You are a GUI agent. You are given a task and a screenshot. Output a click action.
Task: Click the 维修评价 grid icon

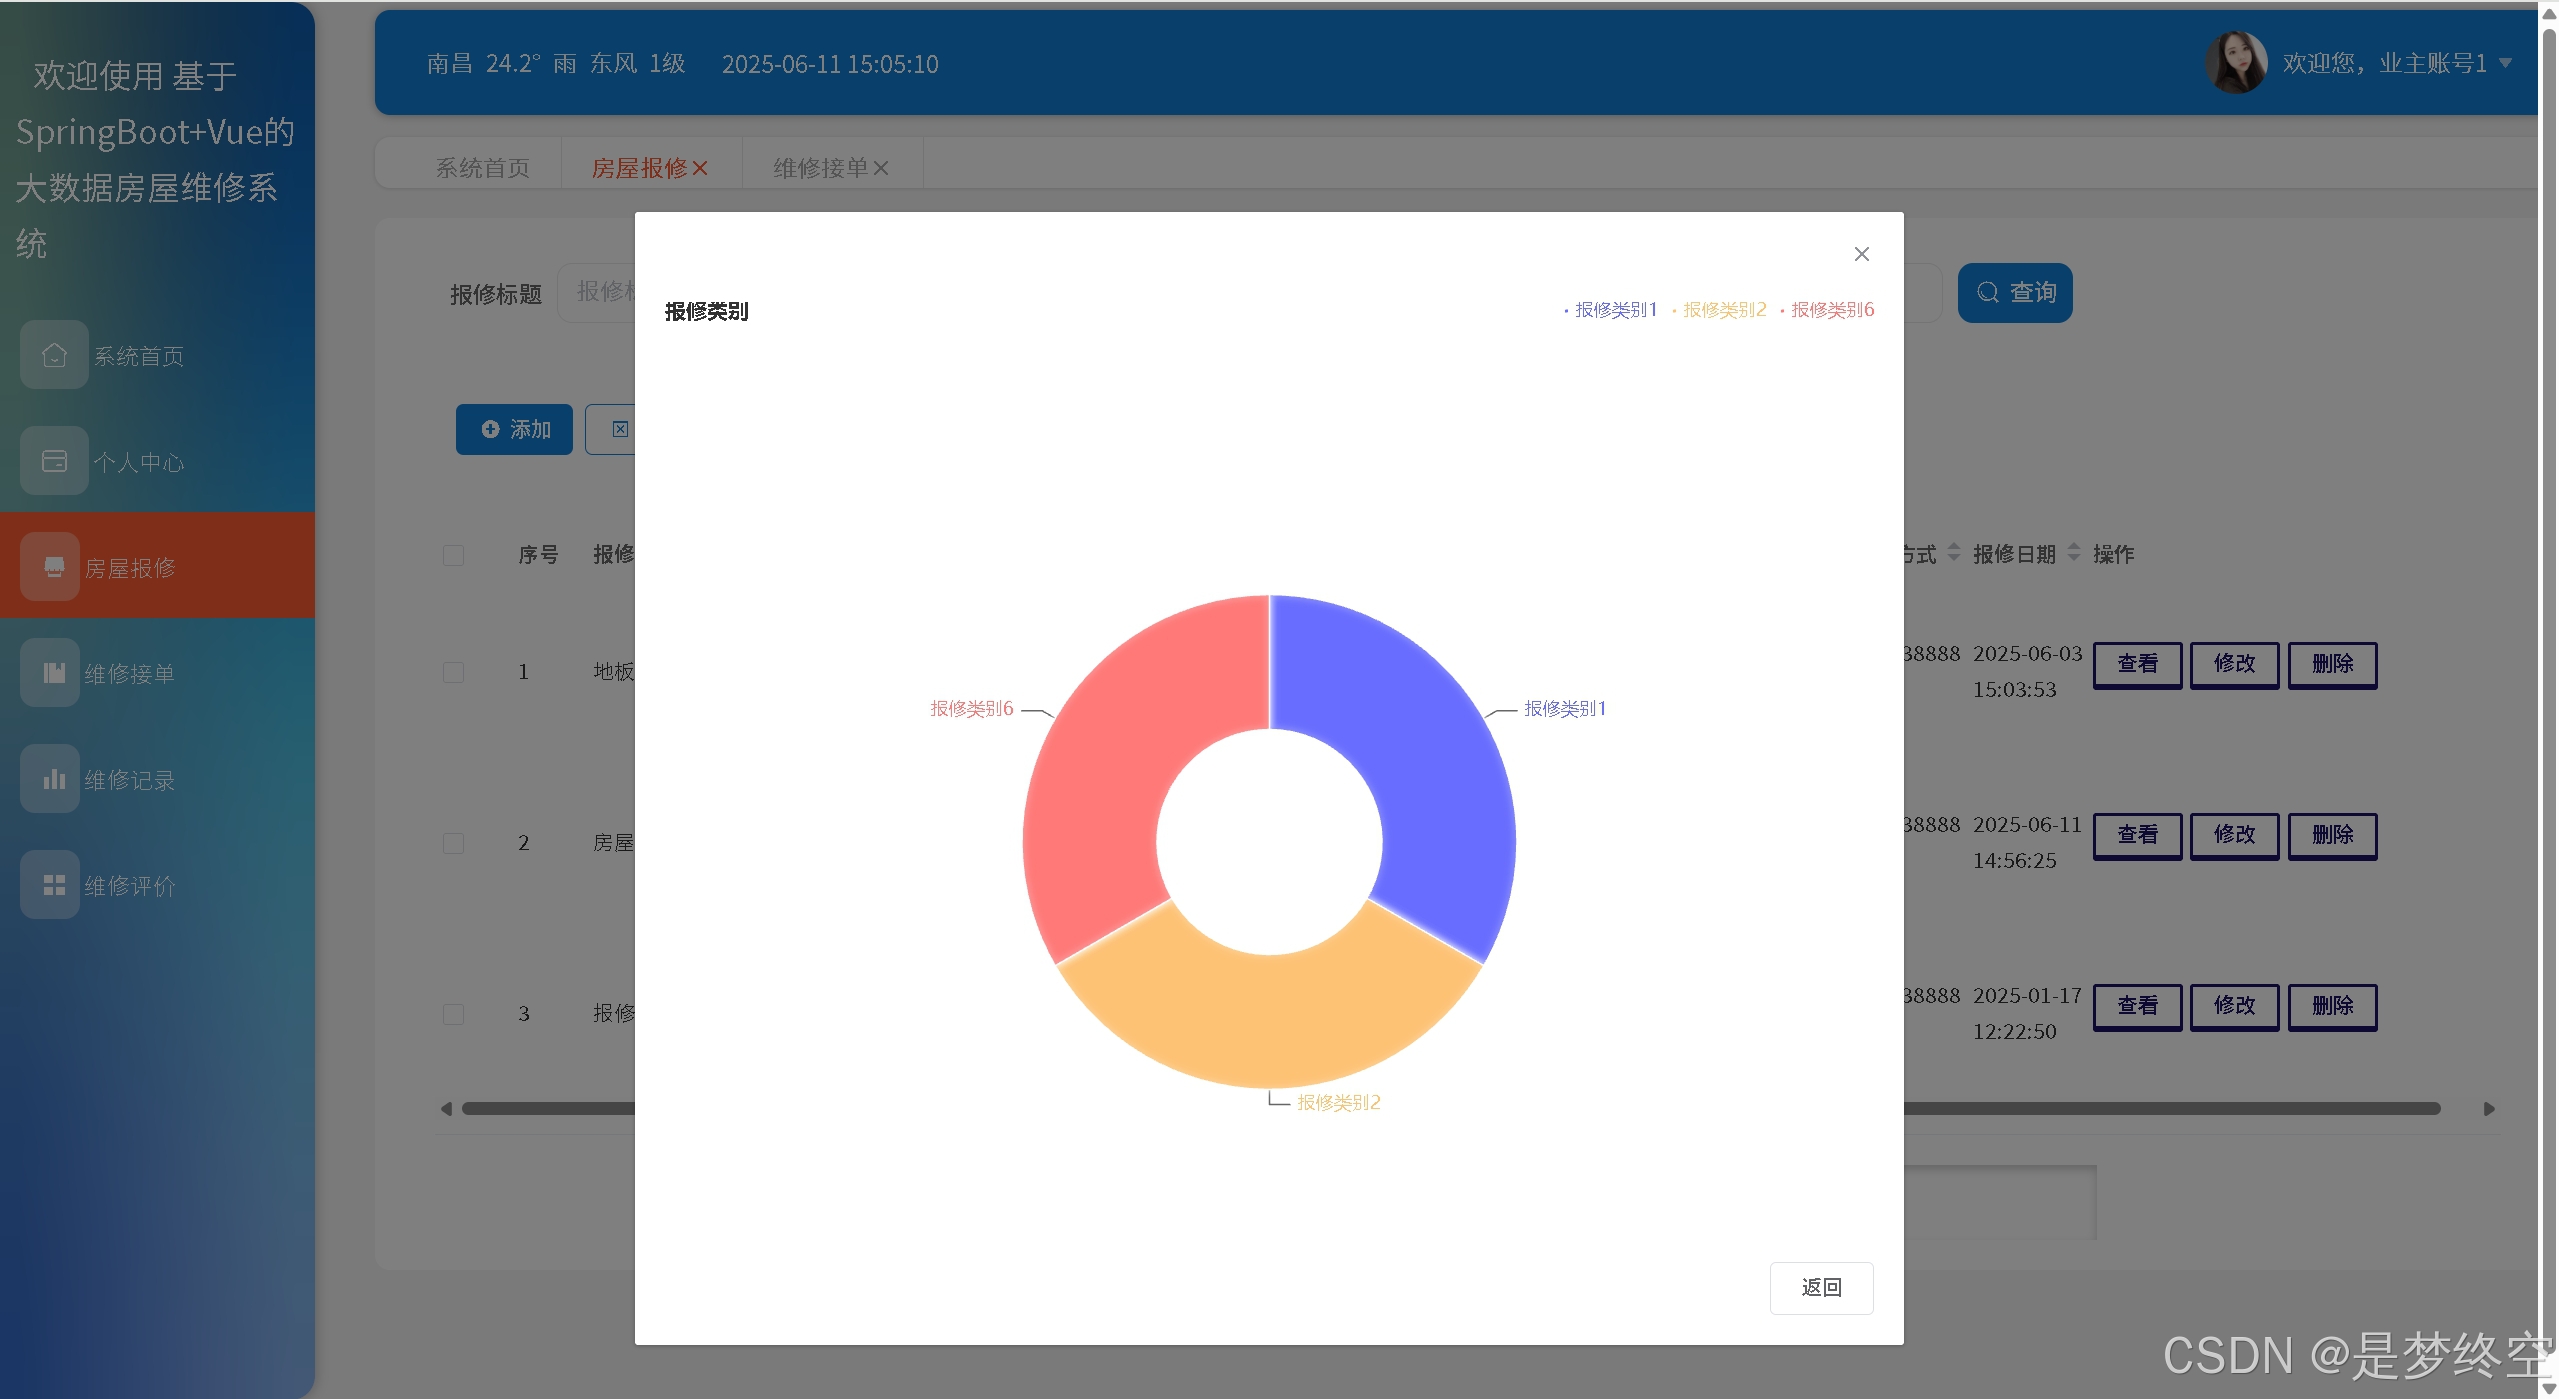(x=54, y=885)
